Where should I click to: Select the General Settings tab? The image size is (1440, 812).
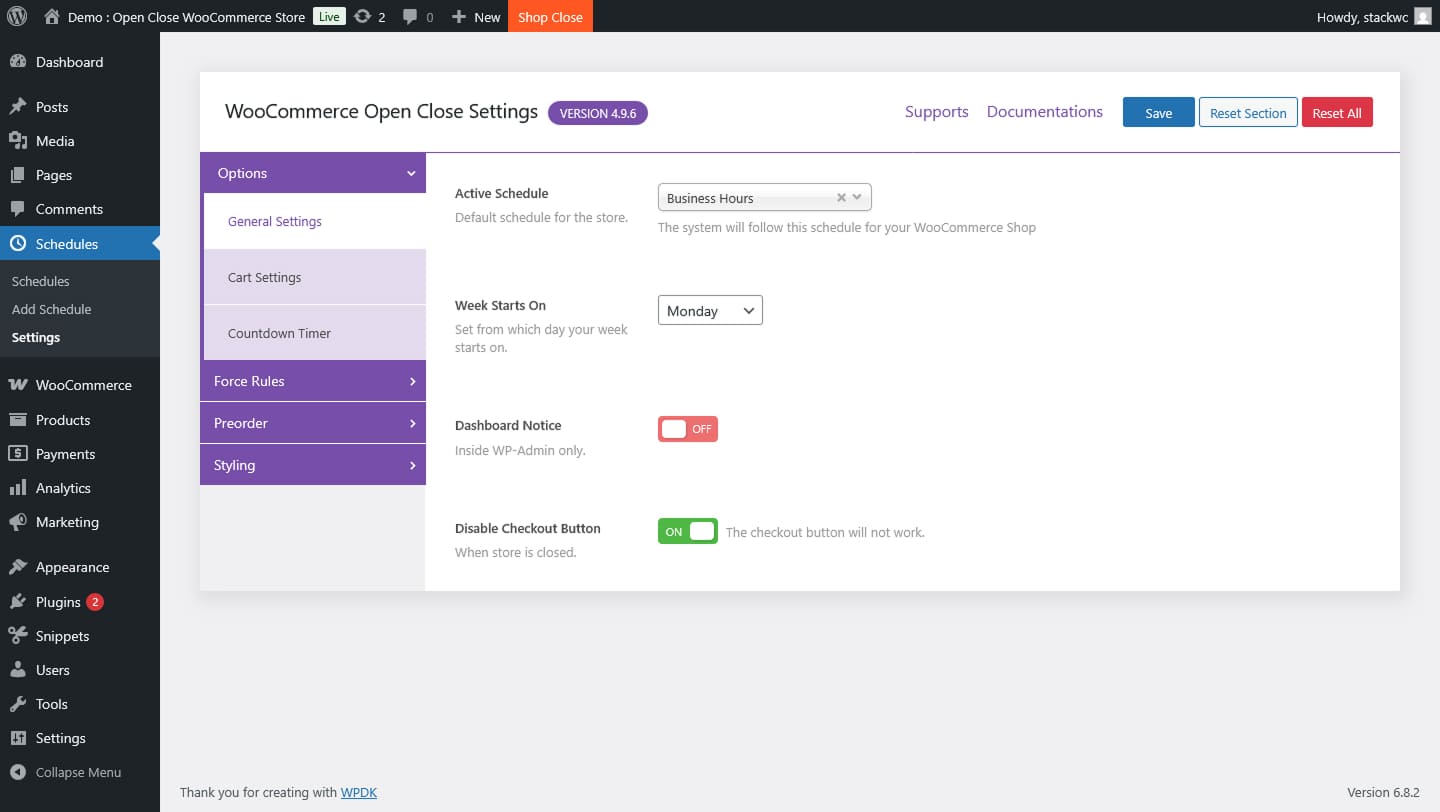pos(315,221)
